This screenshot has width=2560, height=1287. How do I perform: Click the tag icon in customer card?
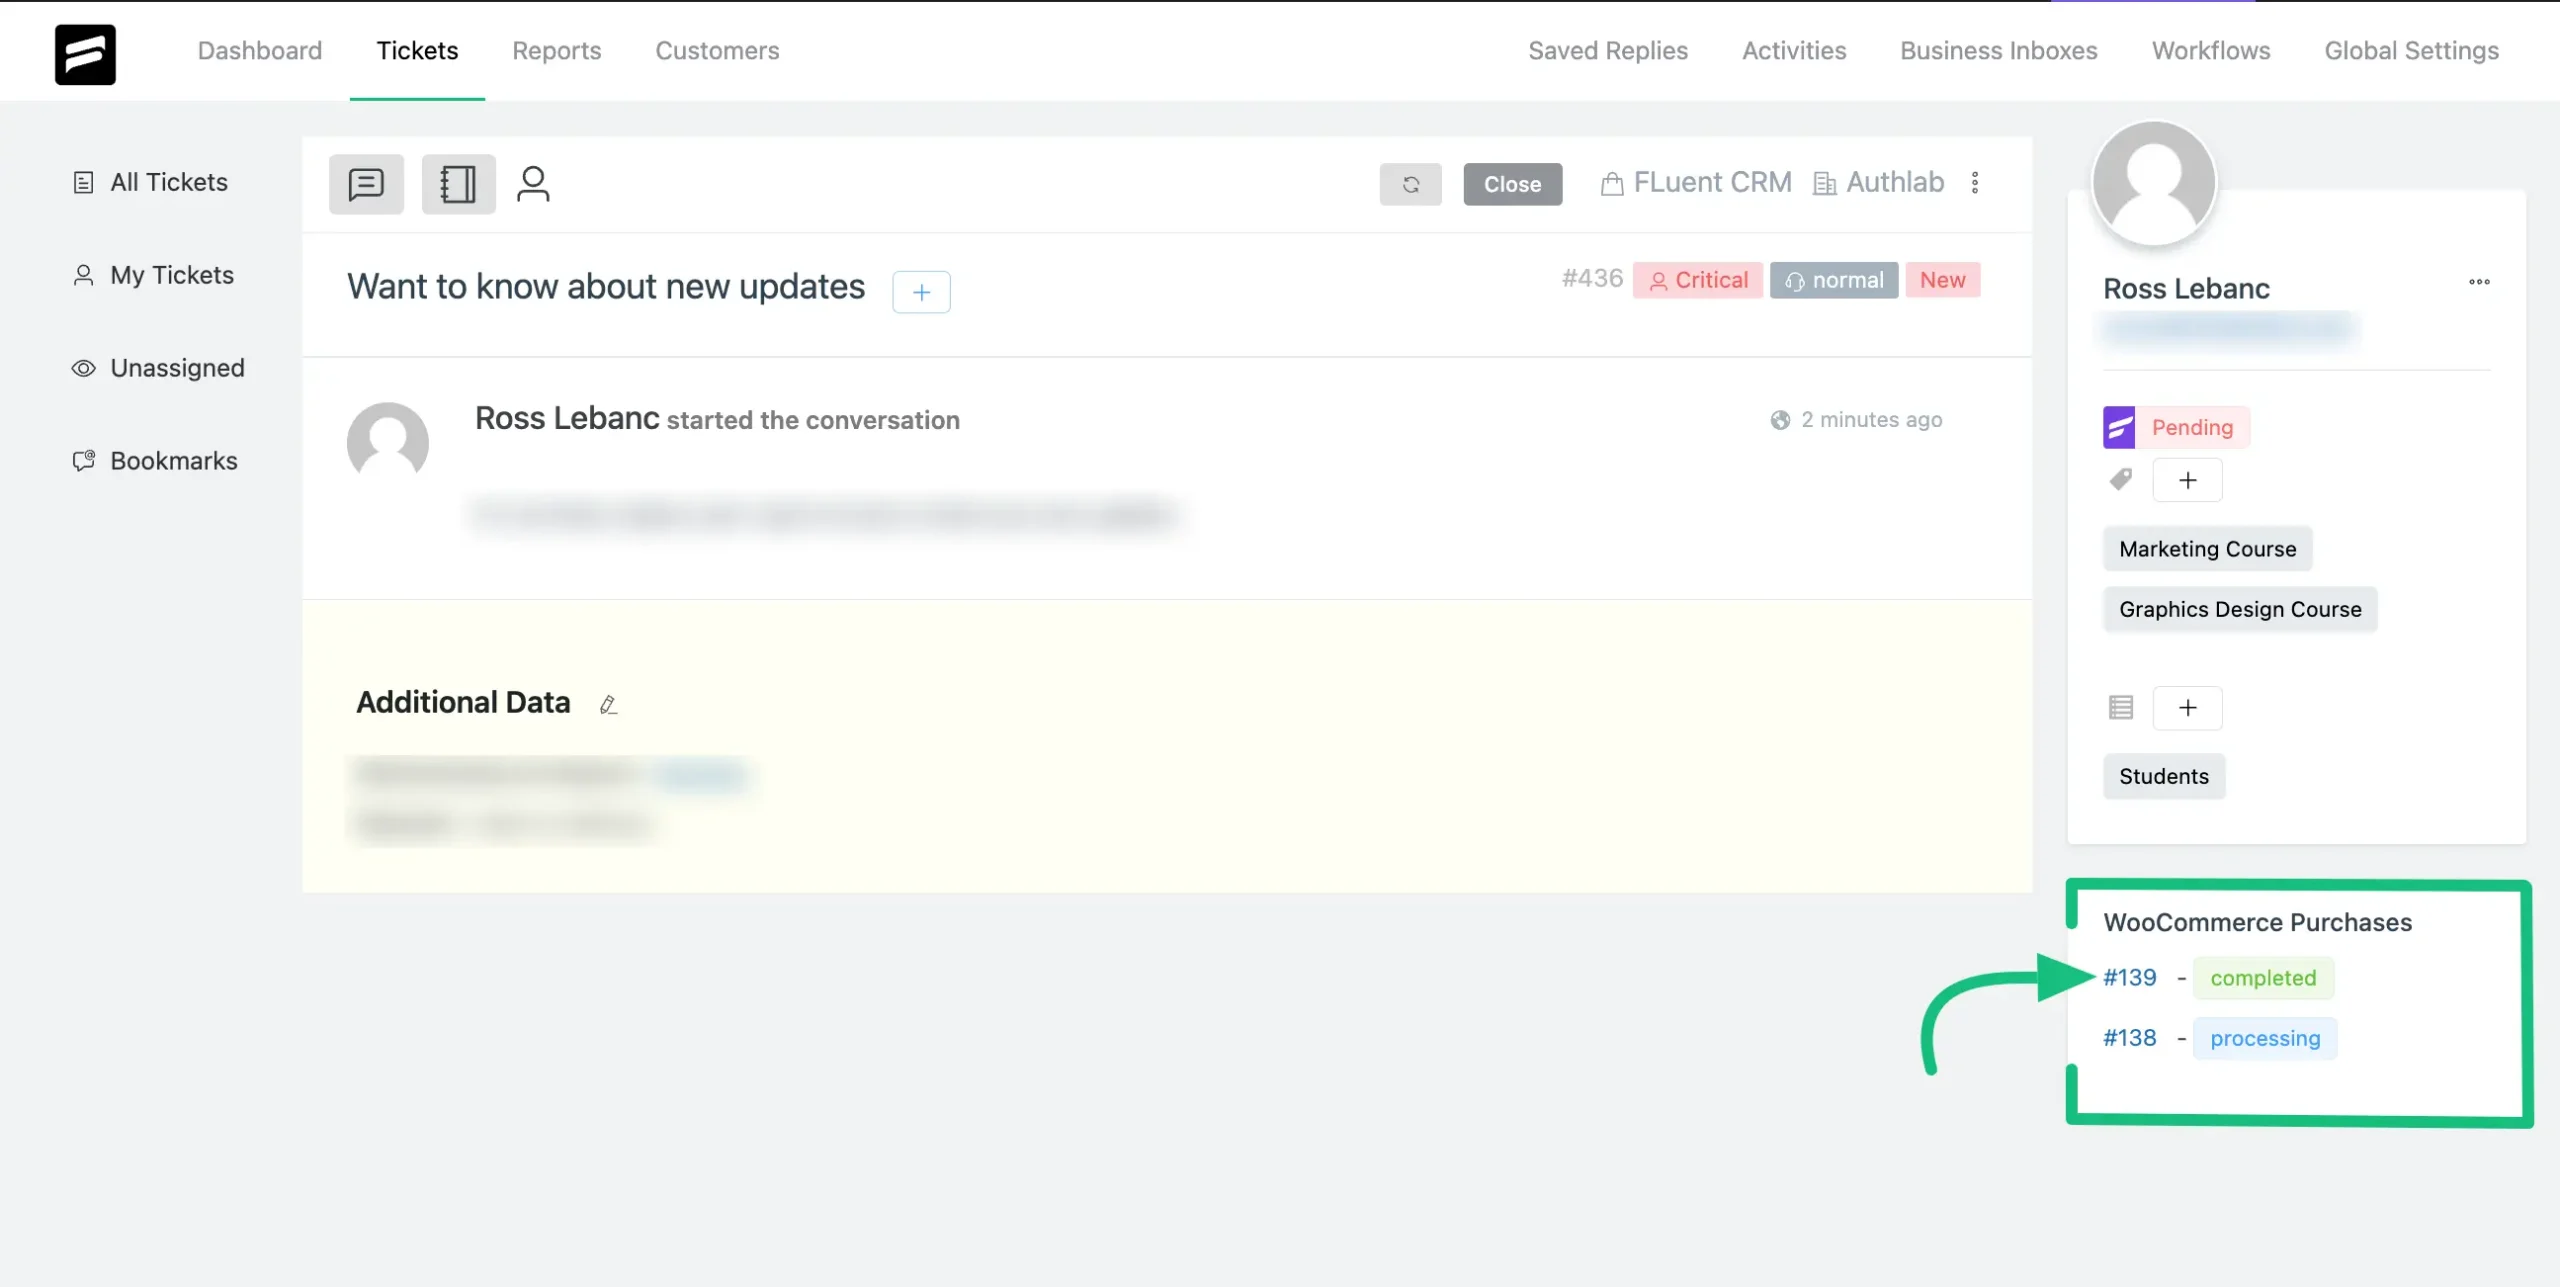pyautogui.click(x=2121, y=479)
